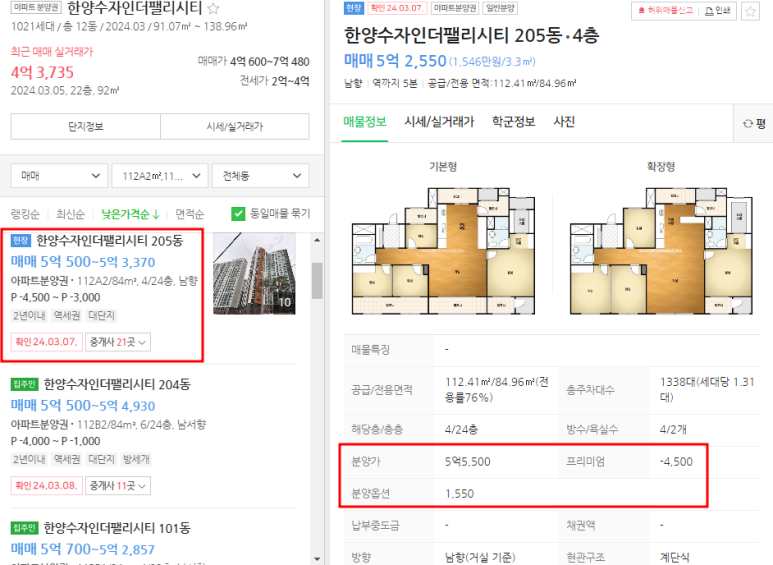Report a false listing via 허위매물신고
This screenshot has height=565, width=773.
click(666, 10)
